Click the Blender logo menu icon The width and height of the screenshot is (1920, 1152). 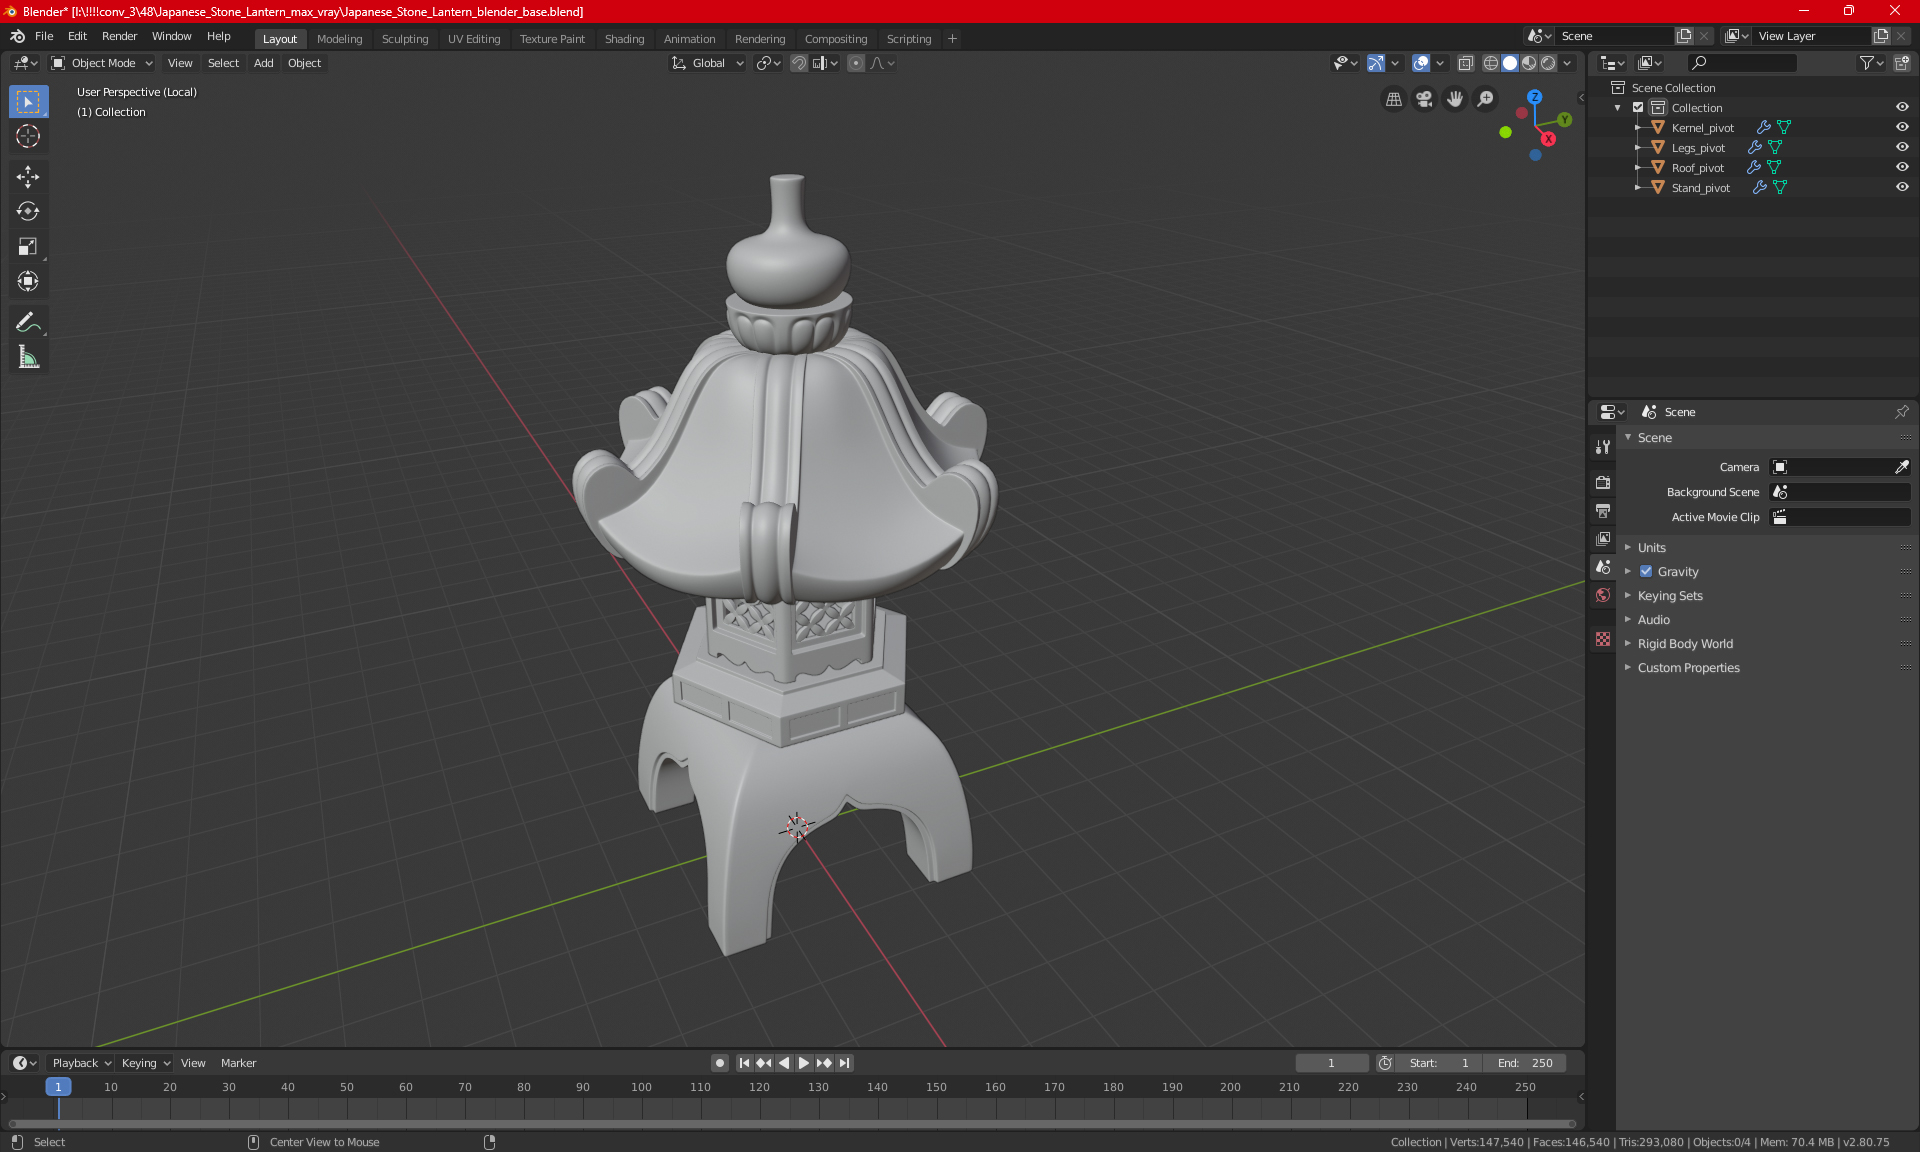pos(18,36)
